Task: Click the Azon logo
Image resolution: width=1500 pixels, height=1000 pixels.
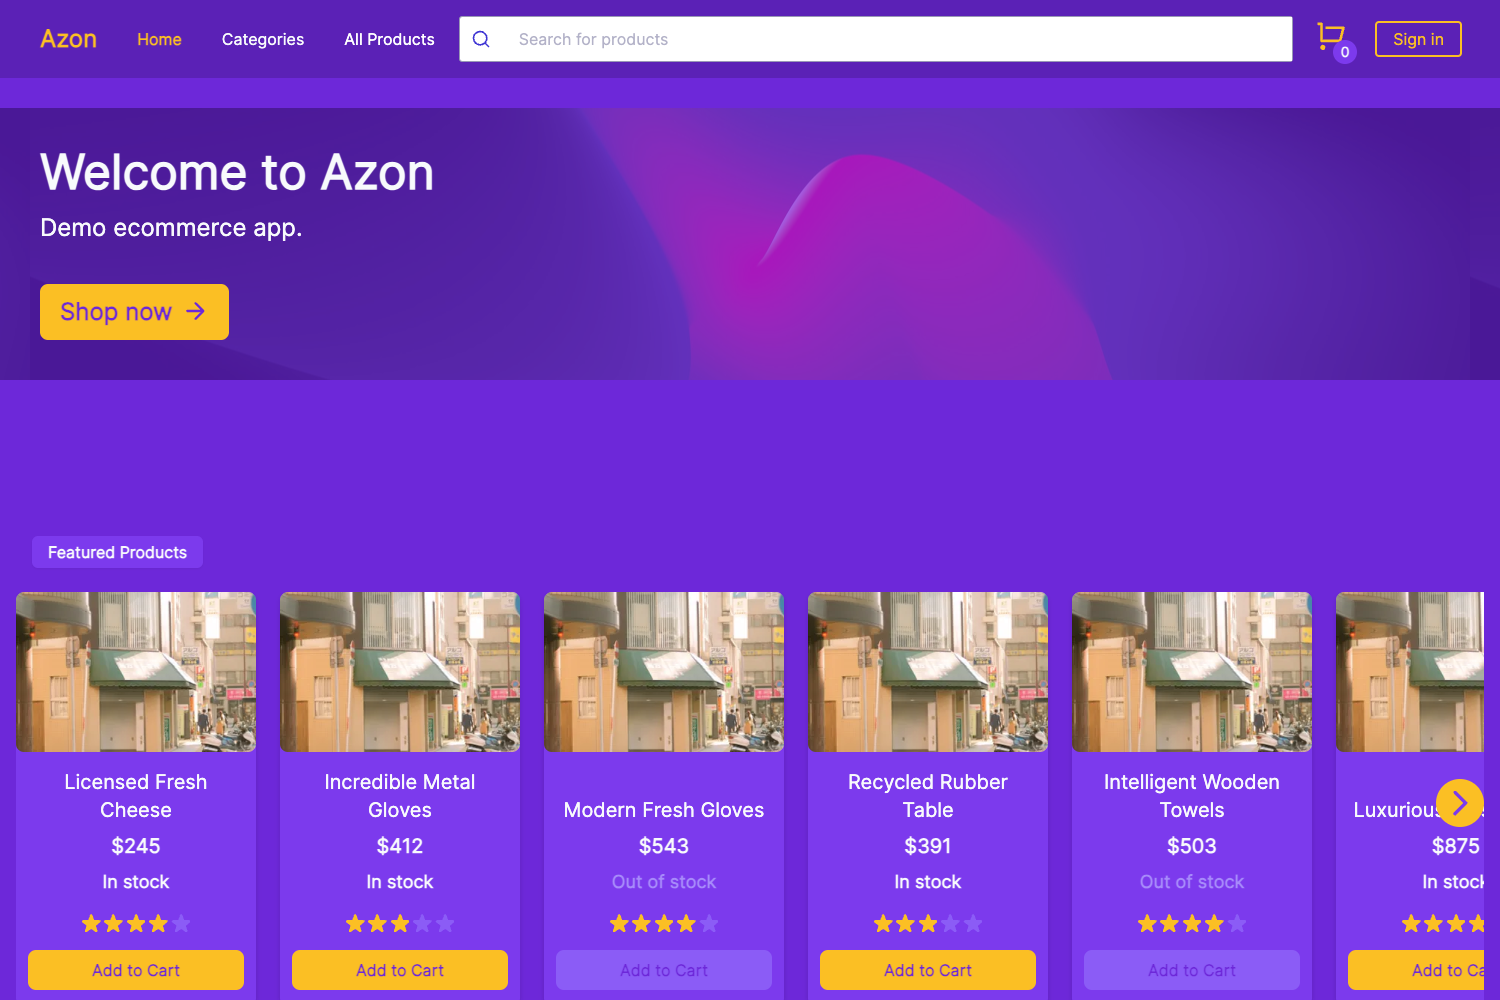Action: [x=68, y=38]
